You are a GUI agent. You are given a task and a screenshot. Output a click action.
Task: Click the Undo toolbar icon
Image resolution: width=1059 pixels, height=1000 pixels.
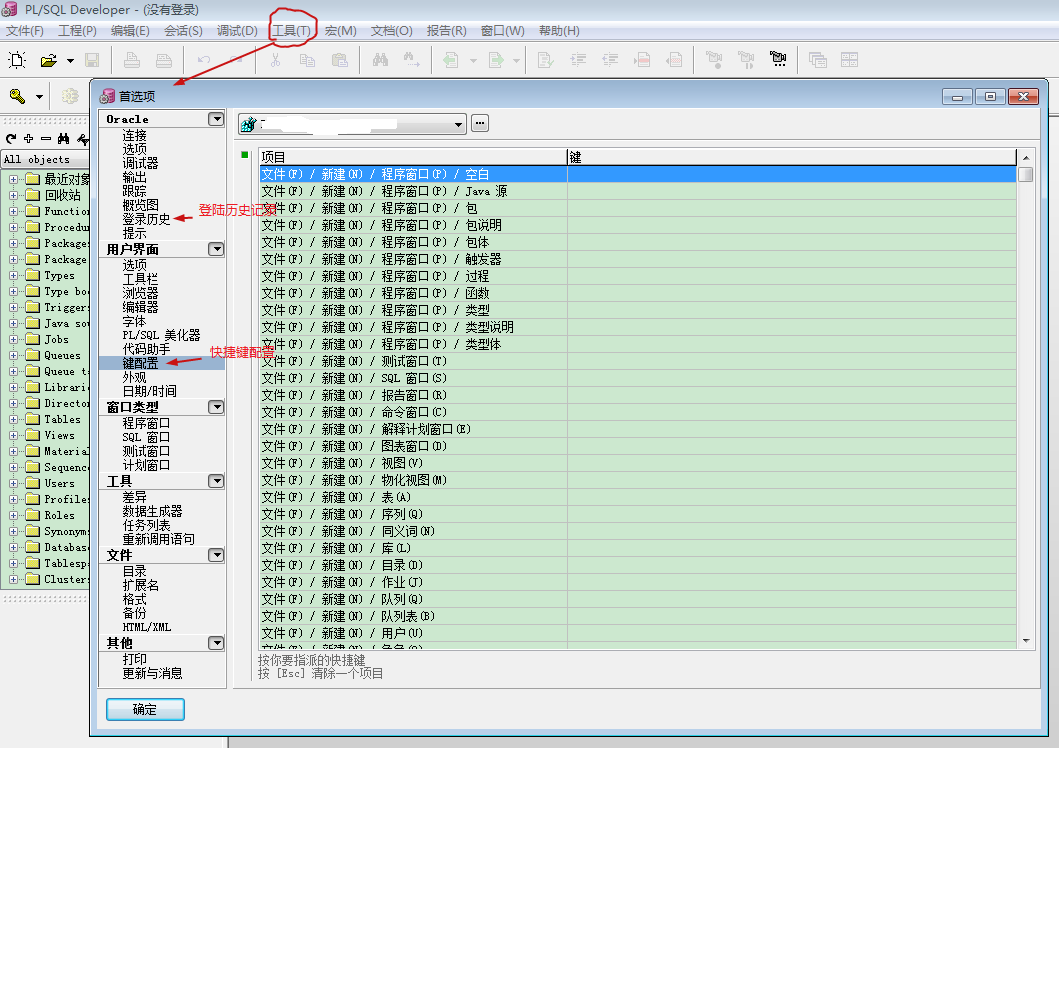pyautogui.click(x=203, y=60)
